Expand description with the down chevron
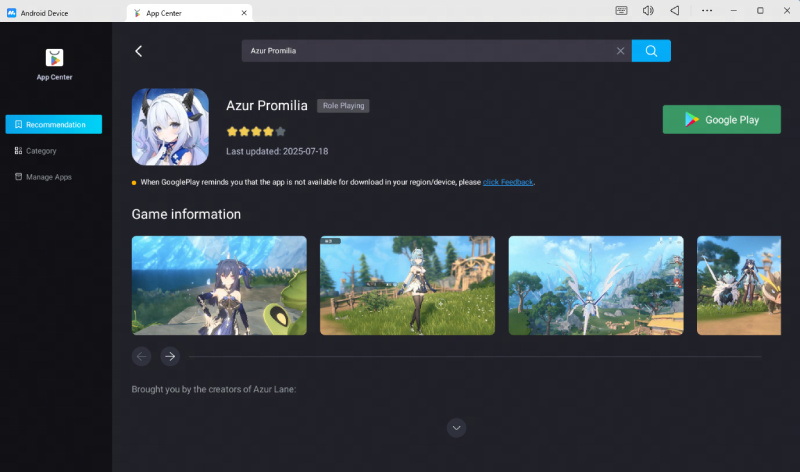The image size is (800, 472). pyautogui.click(x=457, y=428)
